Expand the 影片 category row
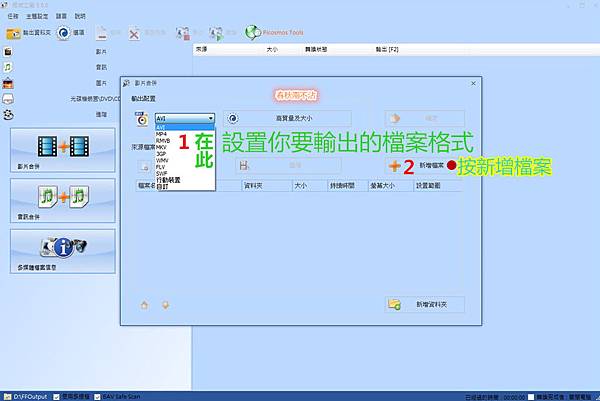 101,51
